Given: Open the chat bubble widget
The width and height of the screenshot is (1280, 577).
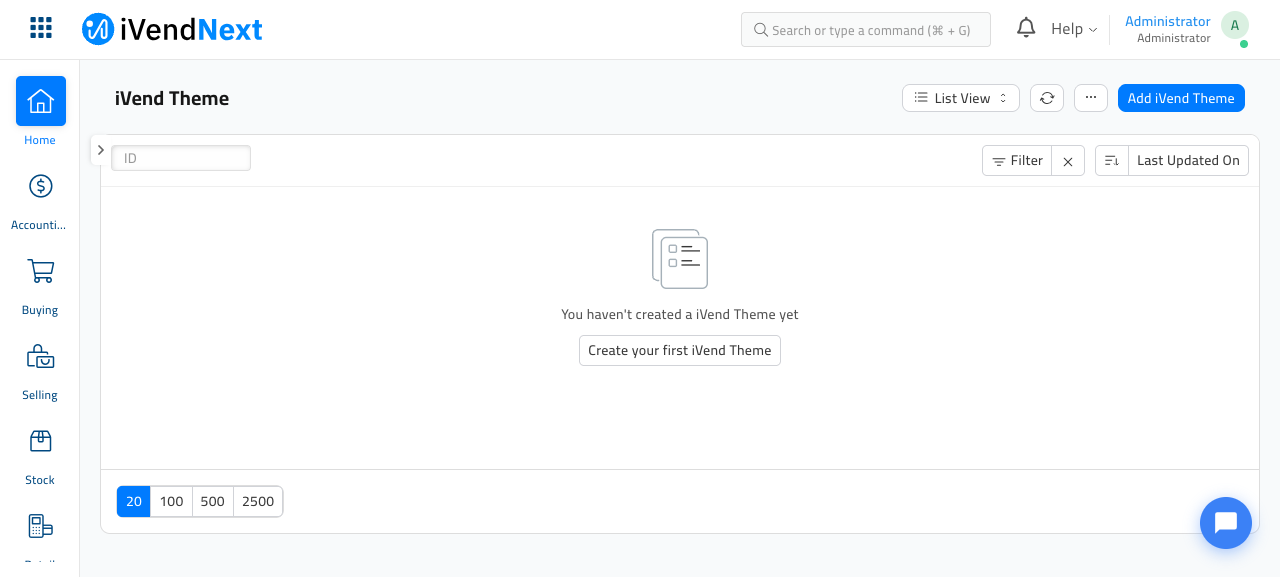Looking at the screenshot, I should pyautogui.click(x=1226, y=523).
